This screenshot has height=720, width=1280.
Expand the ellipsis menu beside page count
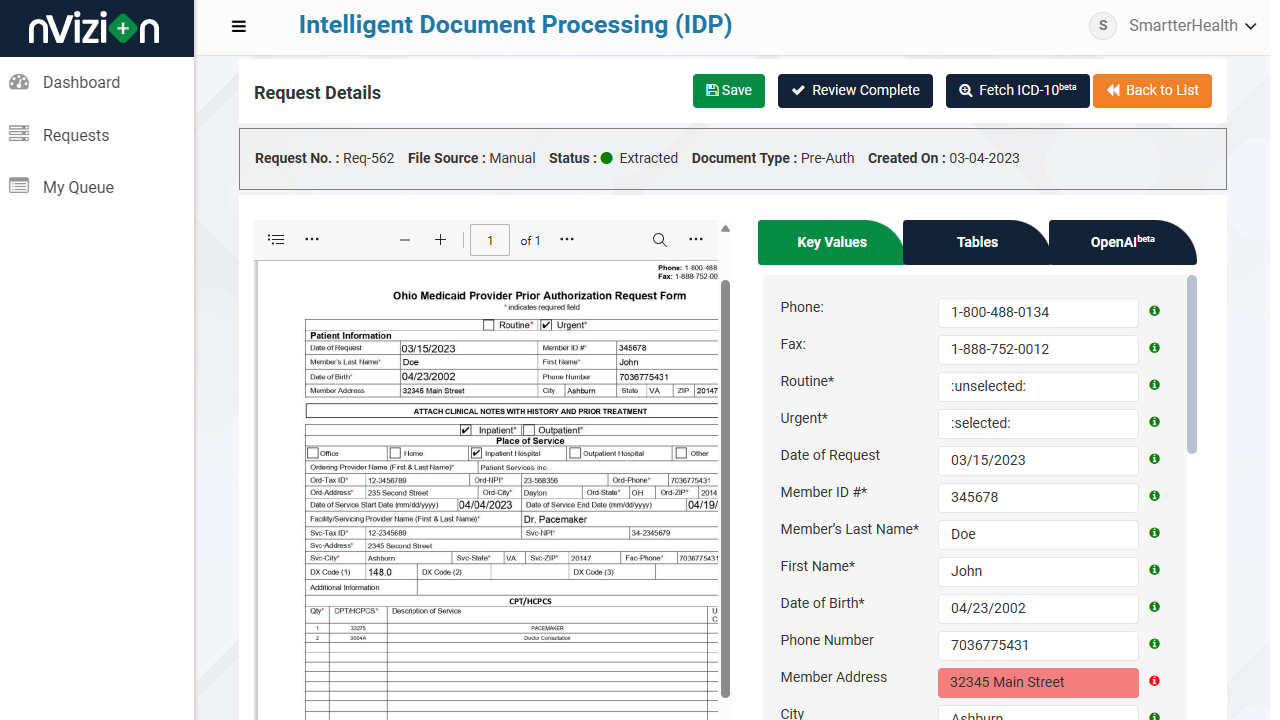[567, 240]
